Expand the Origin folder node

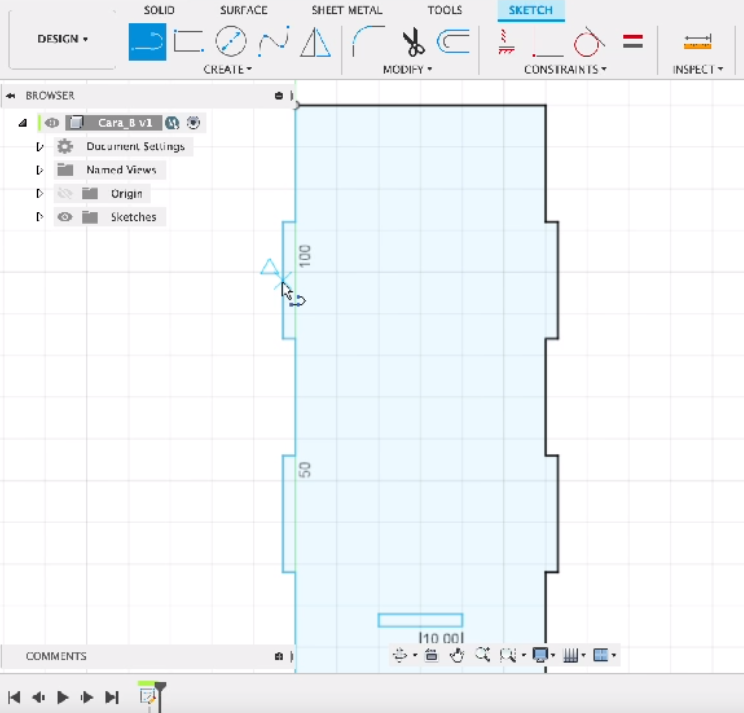(x=40, y=194)
